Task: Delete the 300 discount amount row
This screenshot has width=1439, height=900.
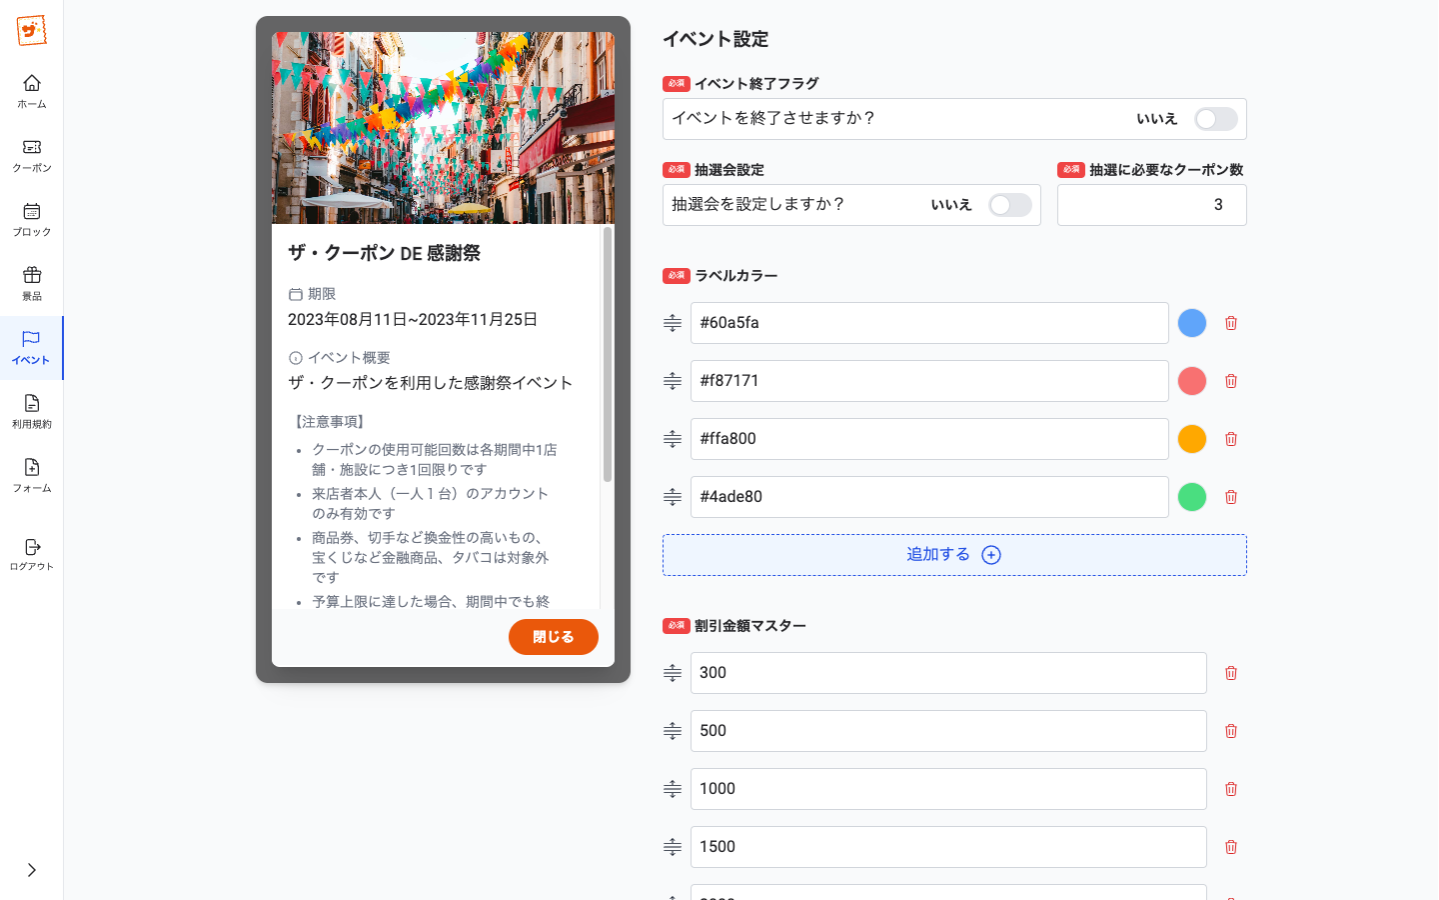Action: point(1231,673)
